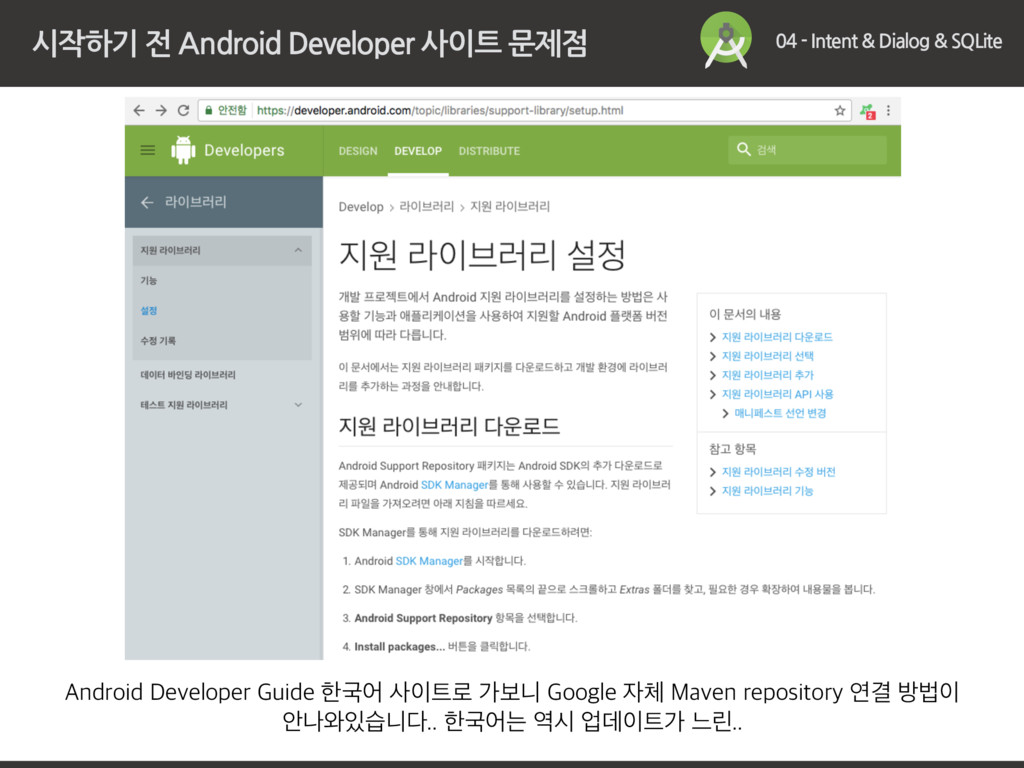Open 지원 라이브러리 다운로드 contents link
The image size is (1024, 768).
pyautogui.click(x=777, y=337)
